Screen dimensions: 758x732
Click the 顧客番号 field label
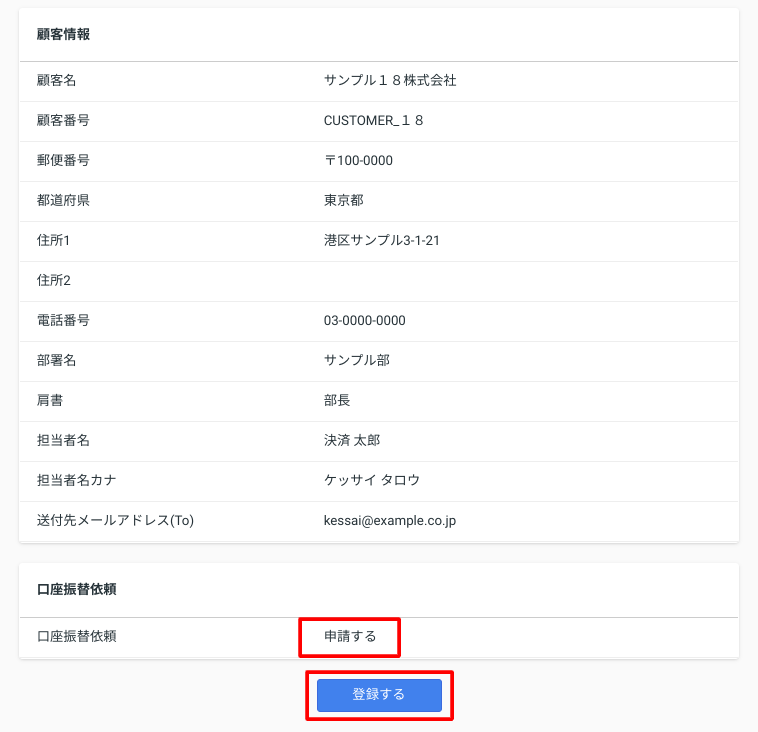coord(63,120)
